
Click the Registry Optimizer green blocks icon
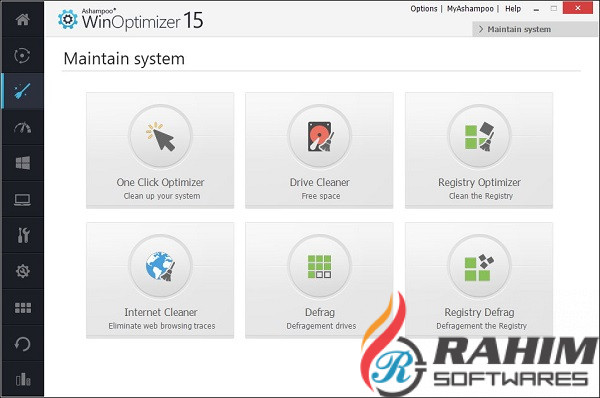(479, 136)
